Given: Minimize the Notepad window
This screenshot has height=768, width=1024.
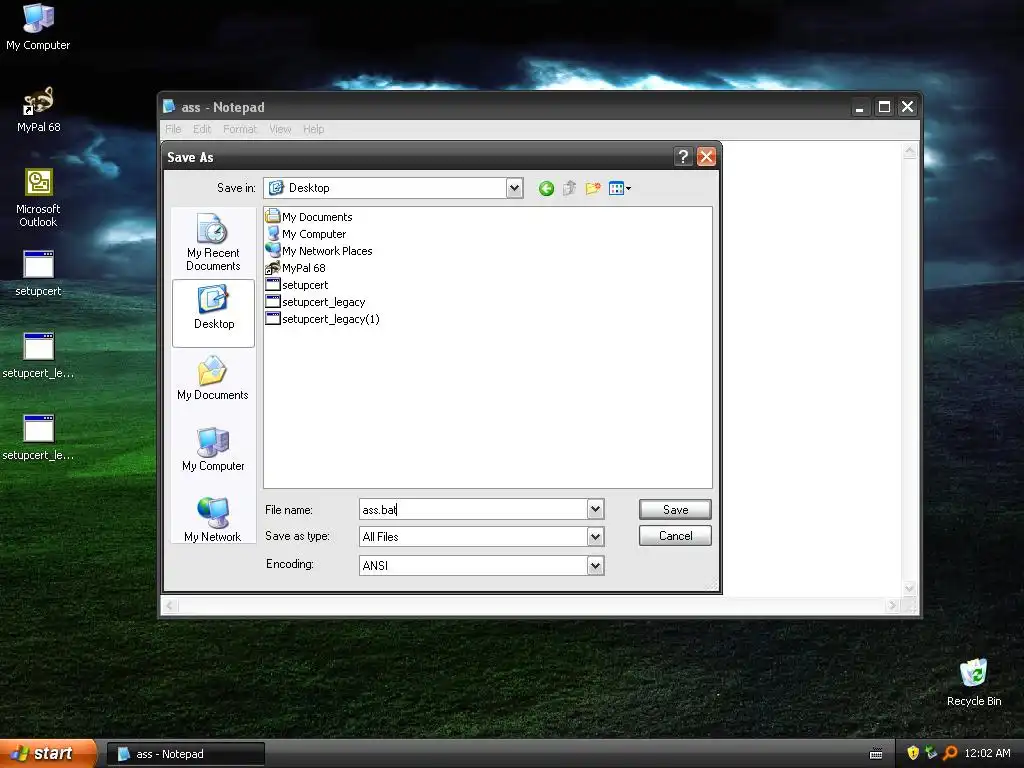Looking at the screenshot, I should click(x=859, y=107).
